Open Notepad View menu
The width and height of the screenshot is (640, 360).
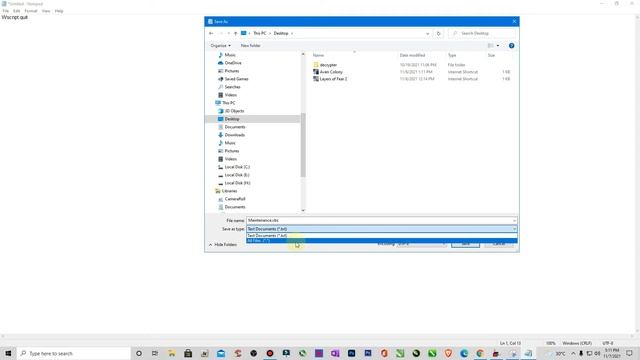46,11
